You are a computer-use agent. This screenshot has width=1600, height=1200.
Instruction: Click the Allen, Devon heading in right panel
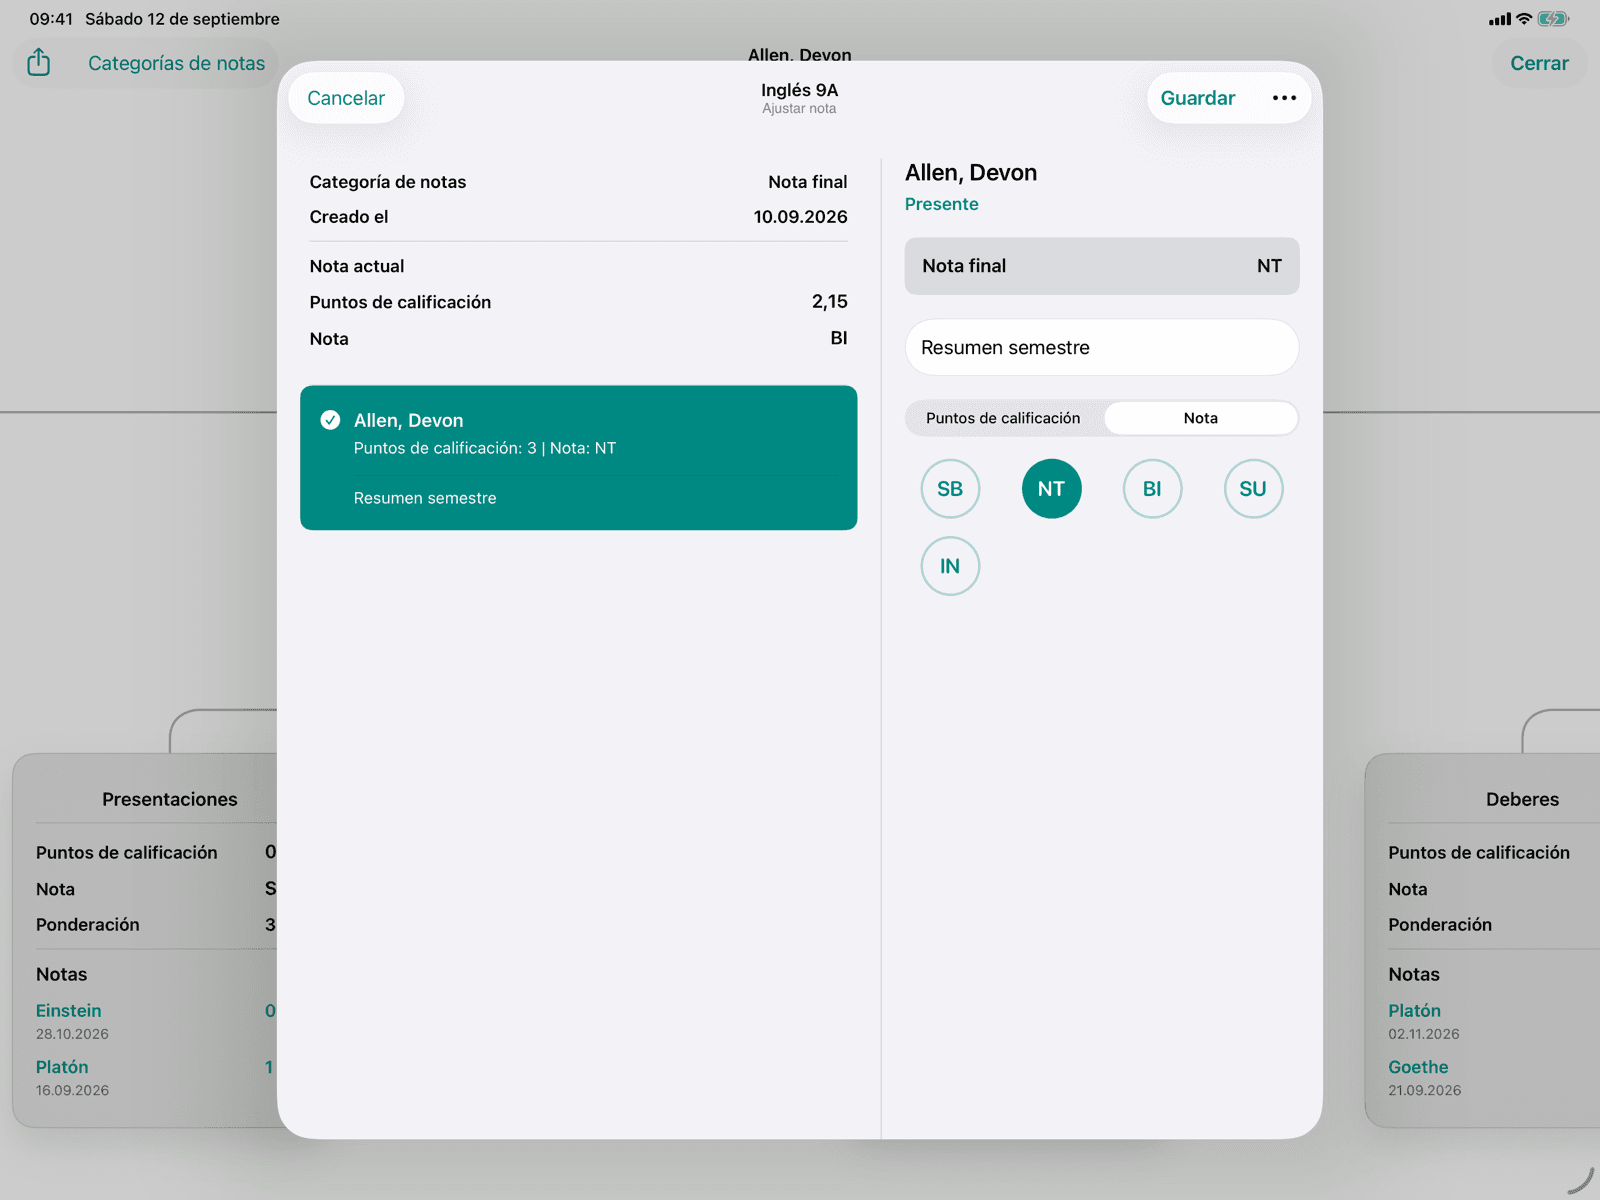pos(971,173)
